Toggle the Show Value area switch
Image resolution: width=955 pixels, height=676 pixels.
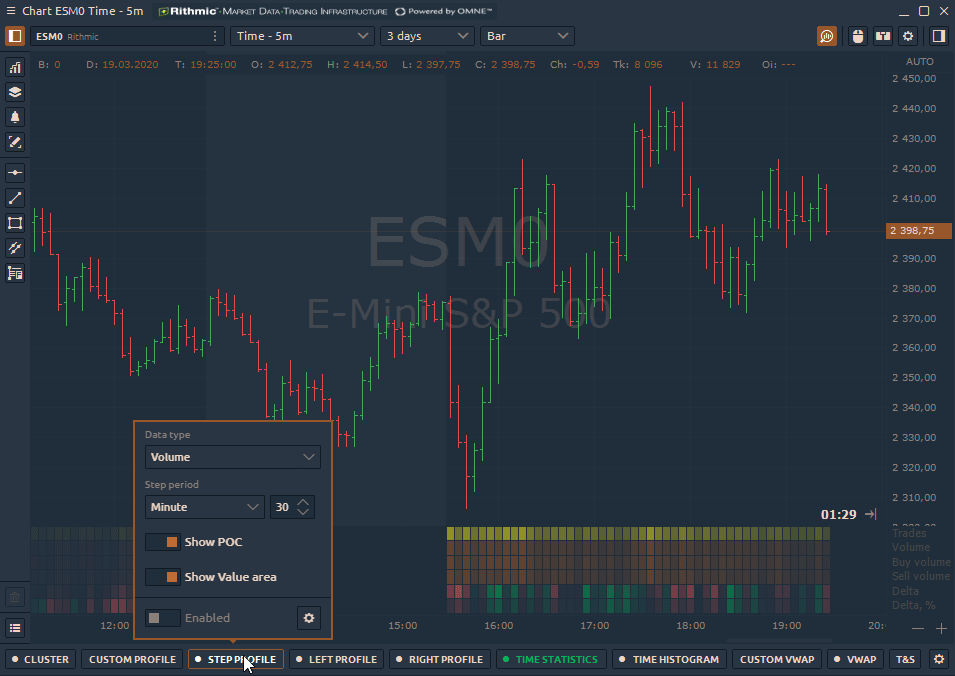click(163, 577)
